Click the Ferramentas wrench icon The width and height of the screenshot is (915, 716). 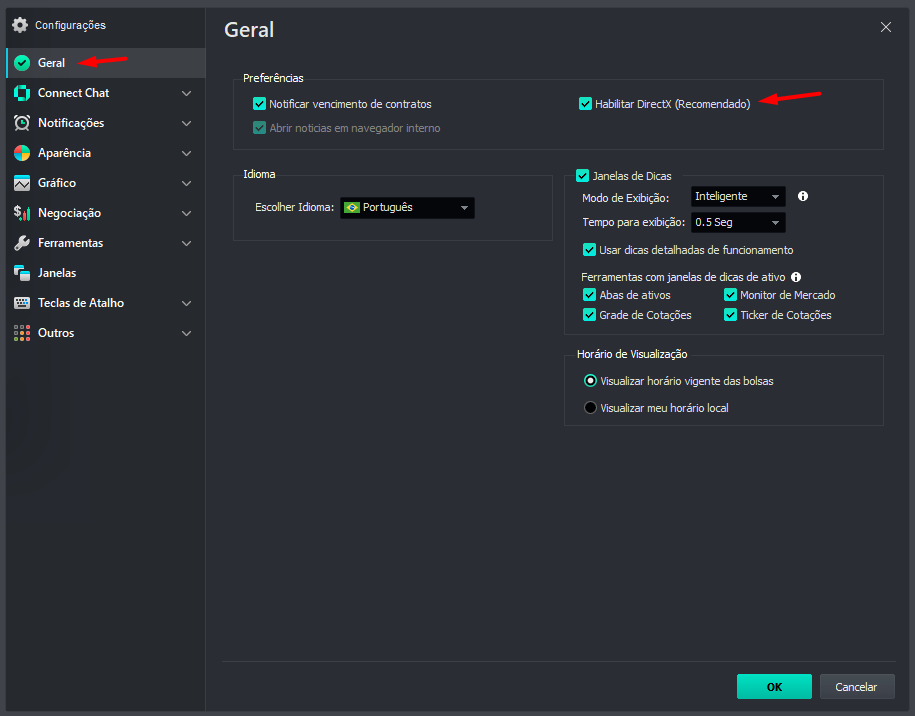[x=22, y=243]
